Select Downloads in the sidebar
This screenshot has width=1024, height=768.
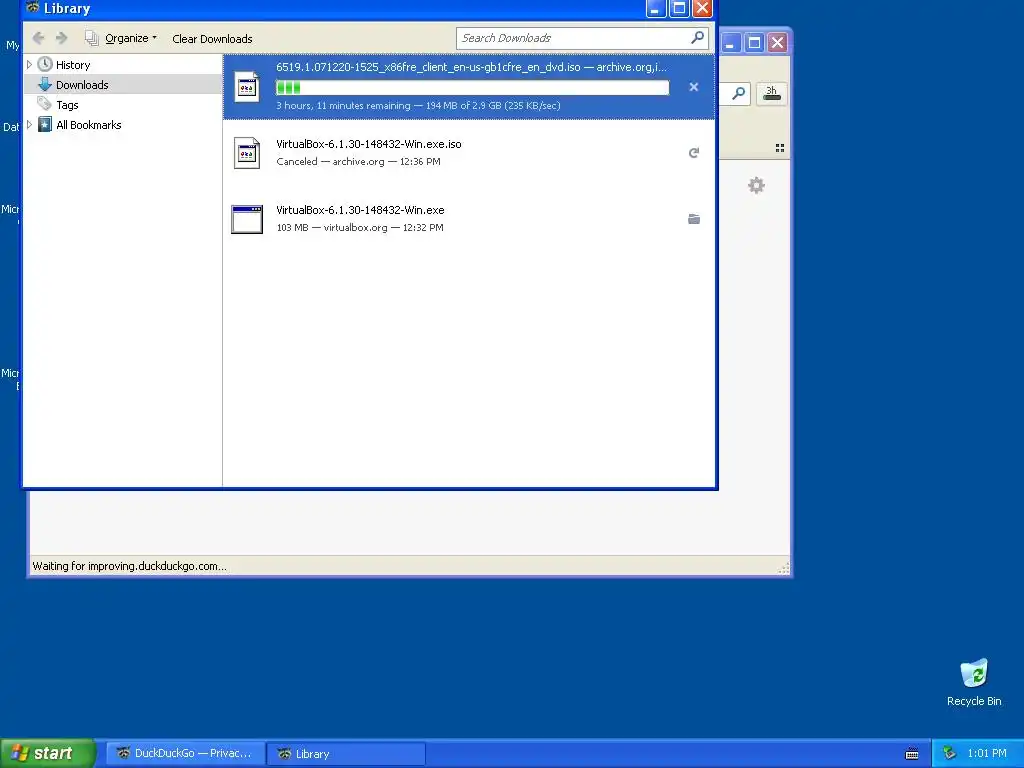coord(123,84)
